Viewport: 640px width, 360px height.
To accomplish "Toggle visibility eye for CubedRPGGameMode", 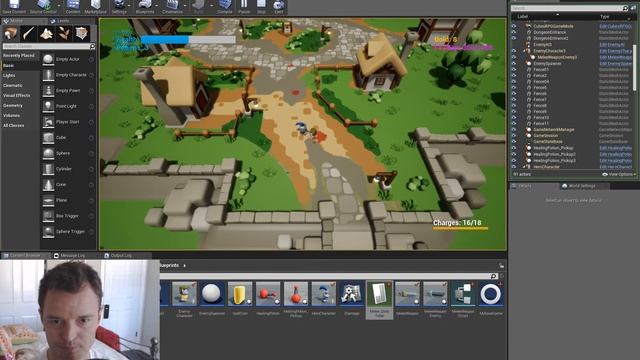I will [514, 26].
